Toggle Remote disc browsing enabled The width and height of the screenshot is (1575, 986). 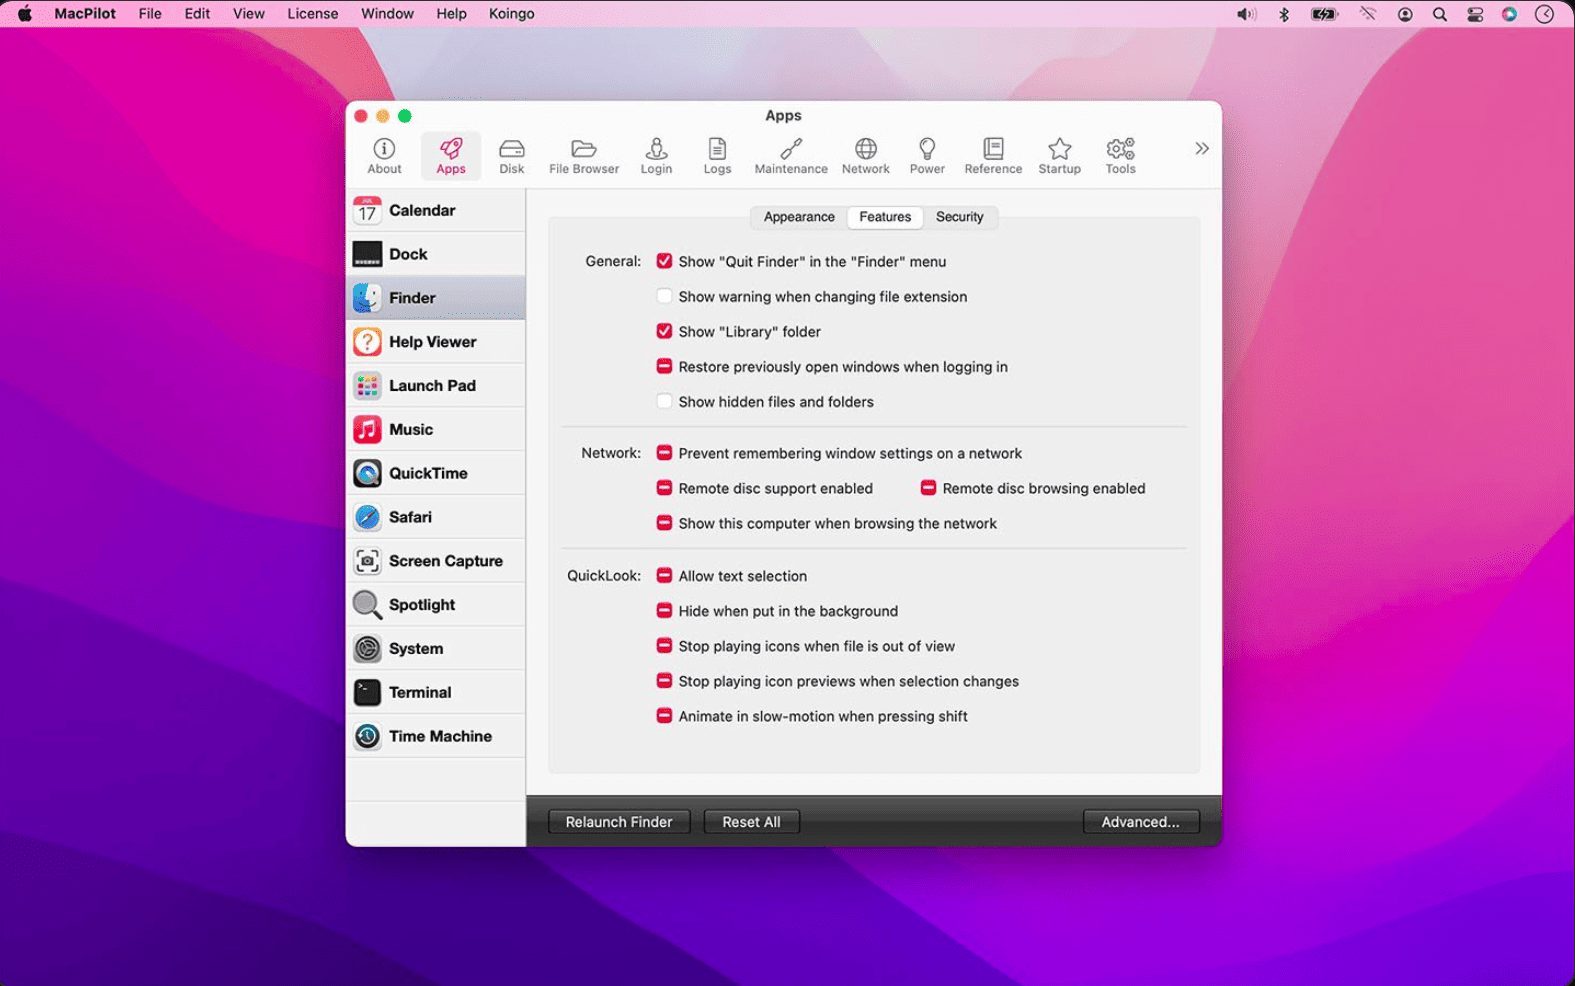(x=928, y=488)
